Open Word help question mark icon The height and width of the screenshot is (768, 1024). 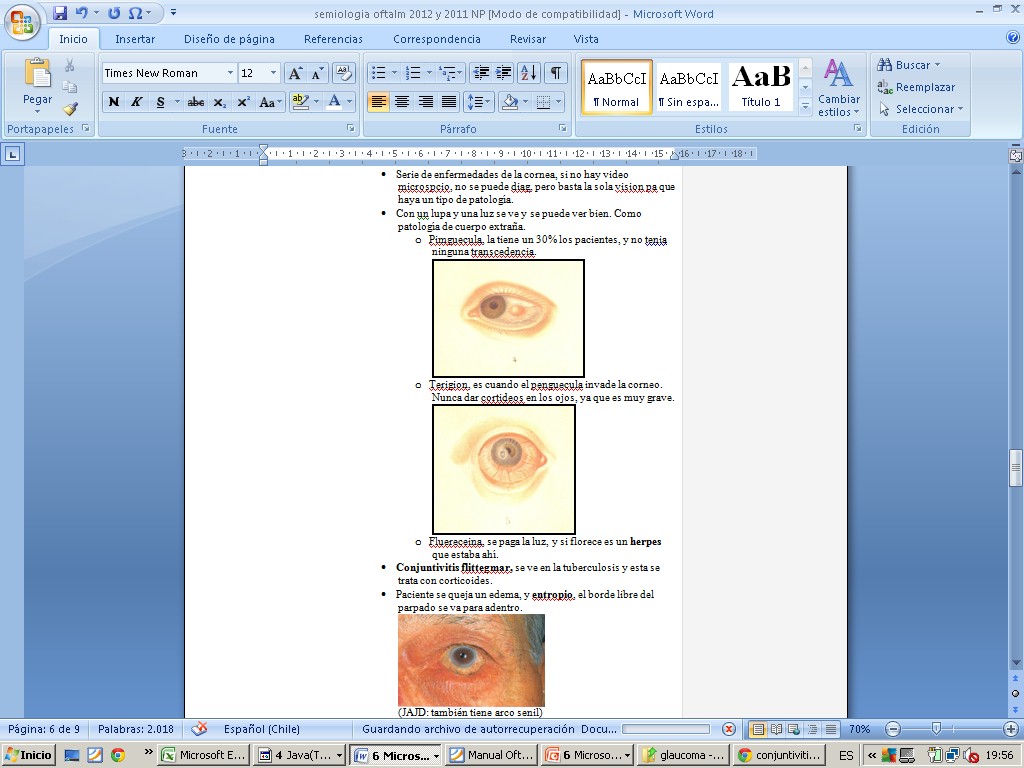[1012, 38]
